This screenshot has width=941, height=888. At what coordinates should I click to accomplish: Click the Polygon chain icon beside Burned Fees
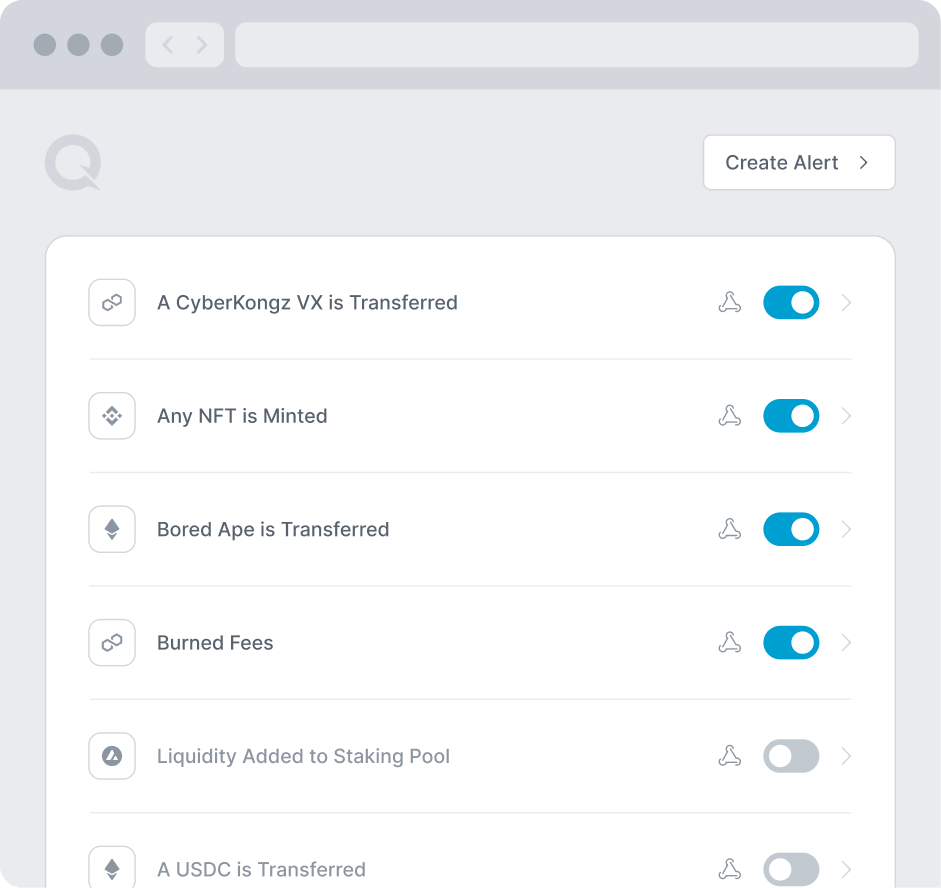click(112, 643)
